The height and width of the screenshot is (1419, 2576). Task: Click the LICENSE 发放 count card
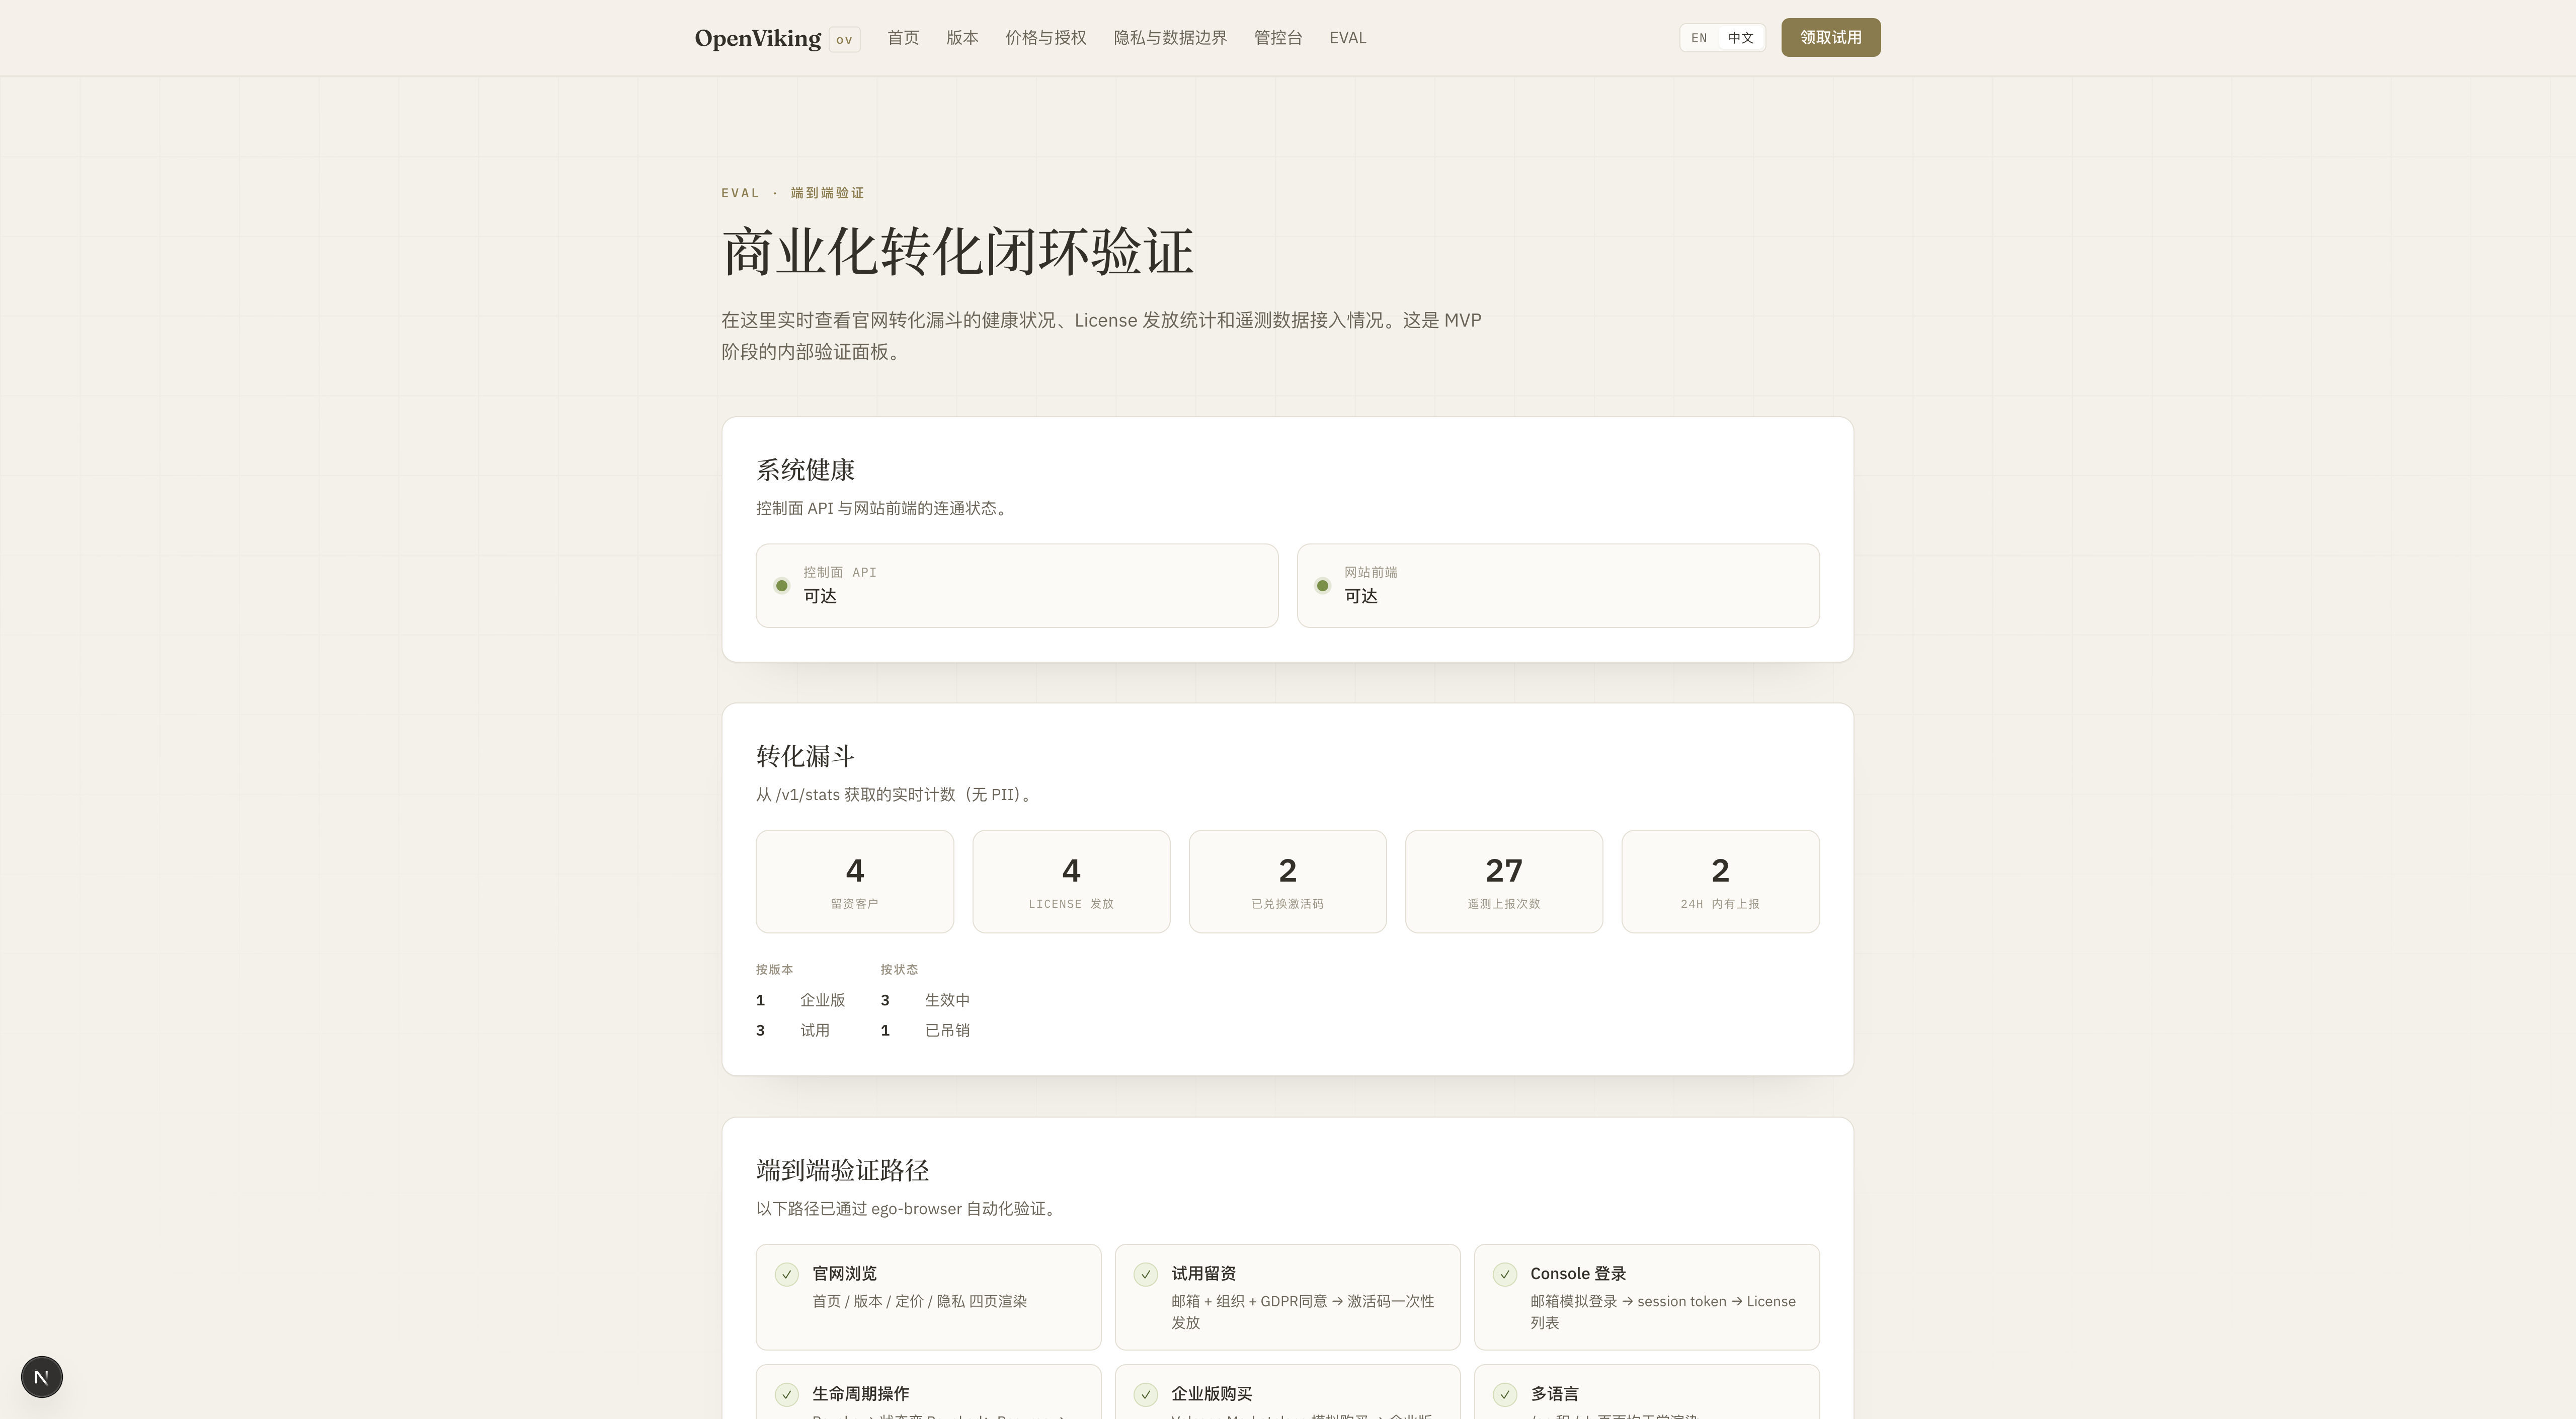(x=1071, y=881)
